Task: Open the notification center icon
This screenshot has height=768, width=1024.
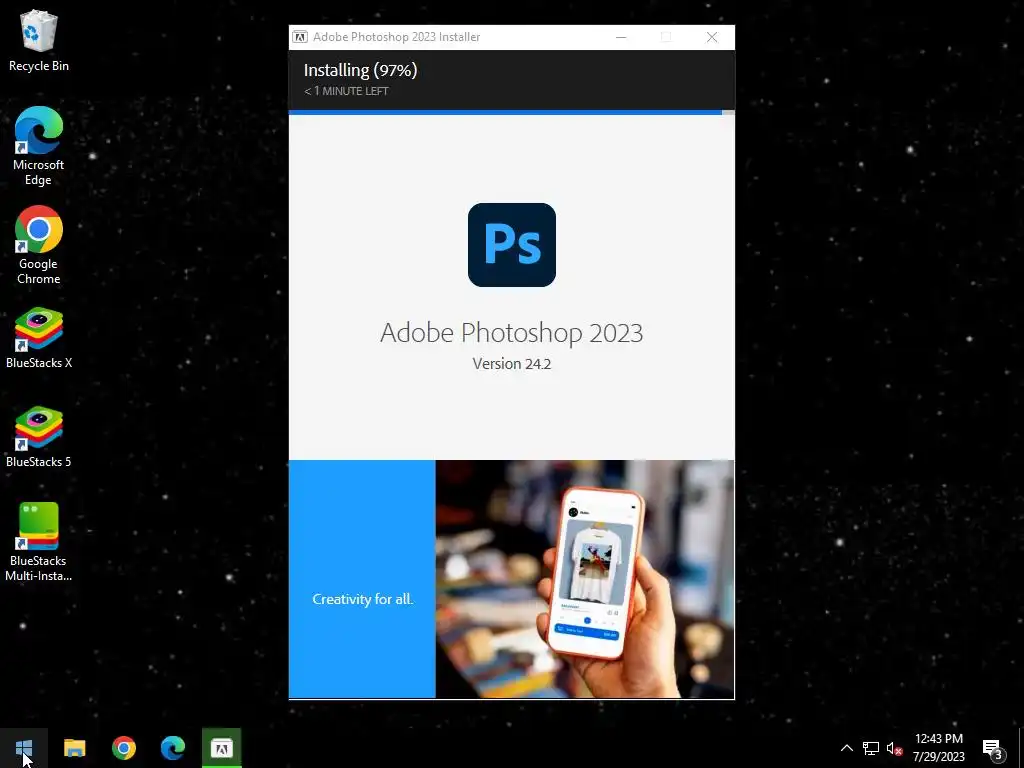Action: pyautogui.click(x=993, y=749)
